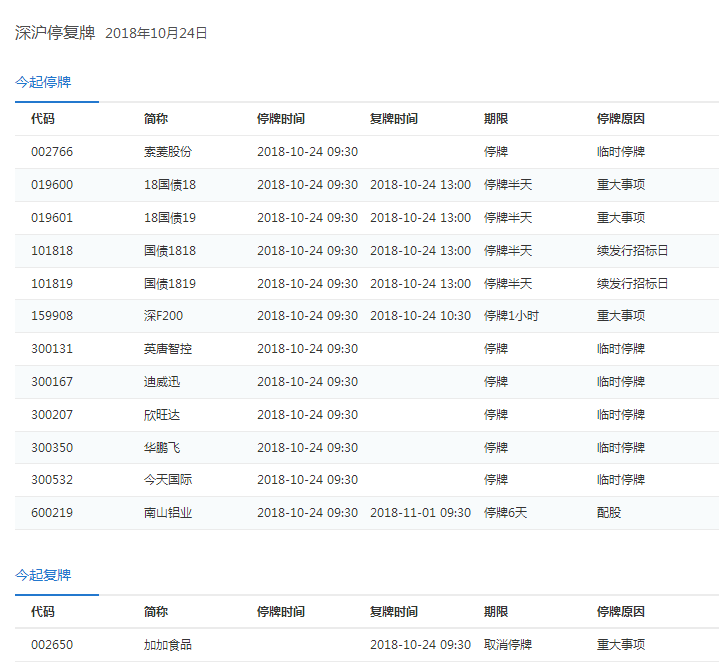Open the 索菱股份 stock name
719x664 pixels.
tap(168, 152)
